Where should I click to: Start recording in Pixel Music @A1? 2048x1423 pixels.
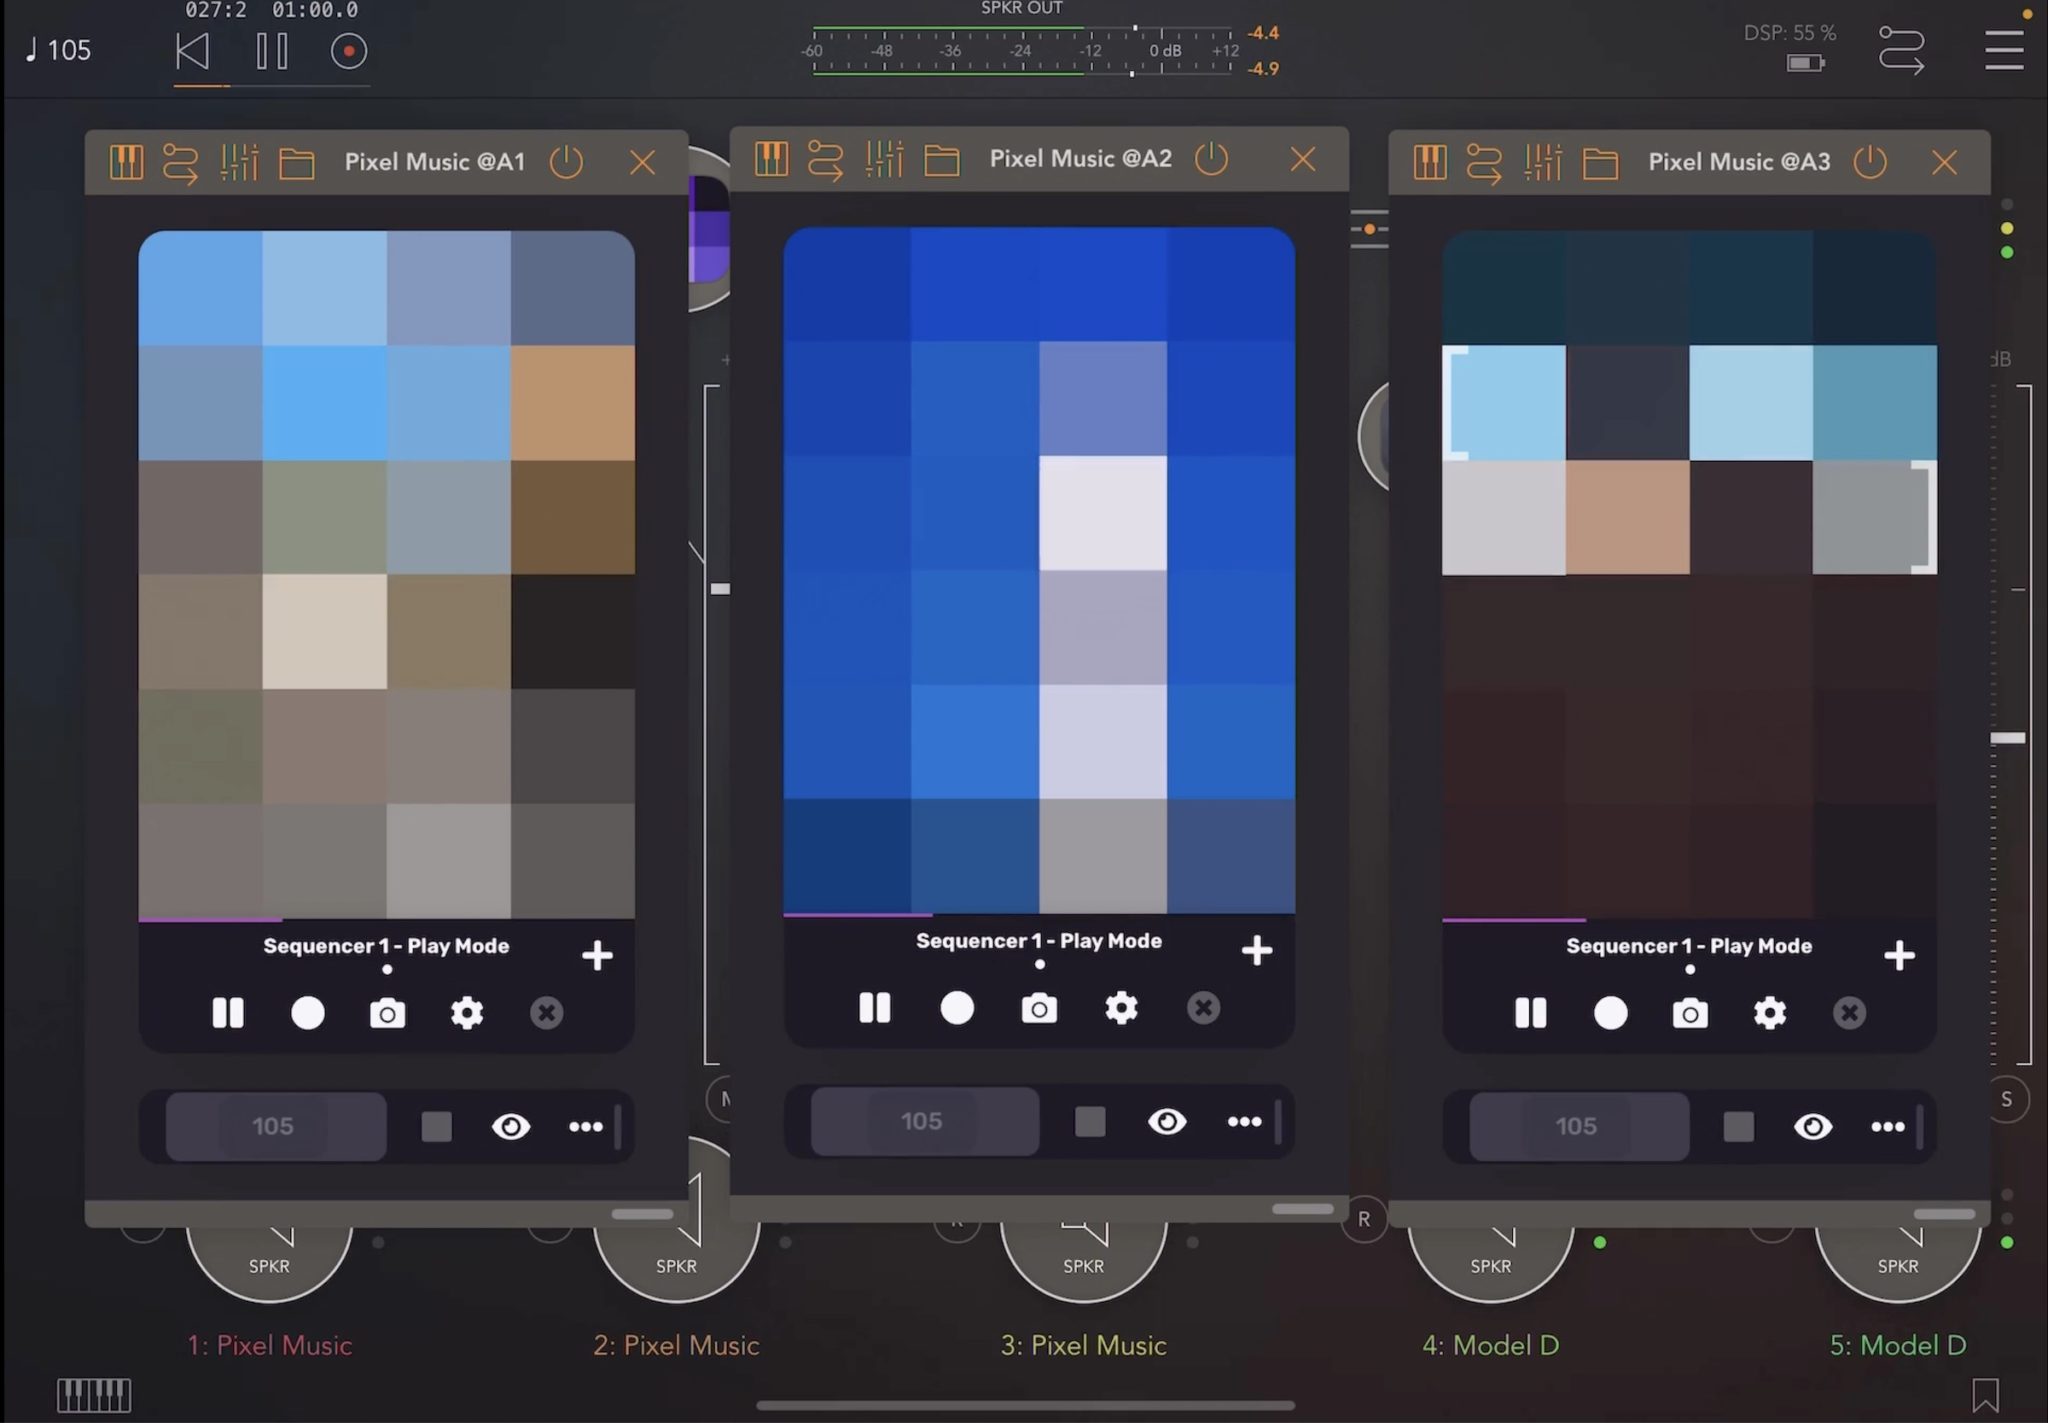(x=308, y=1013)
